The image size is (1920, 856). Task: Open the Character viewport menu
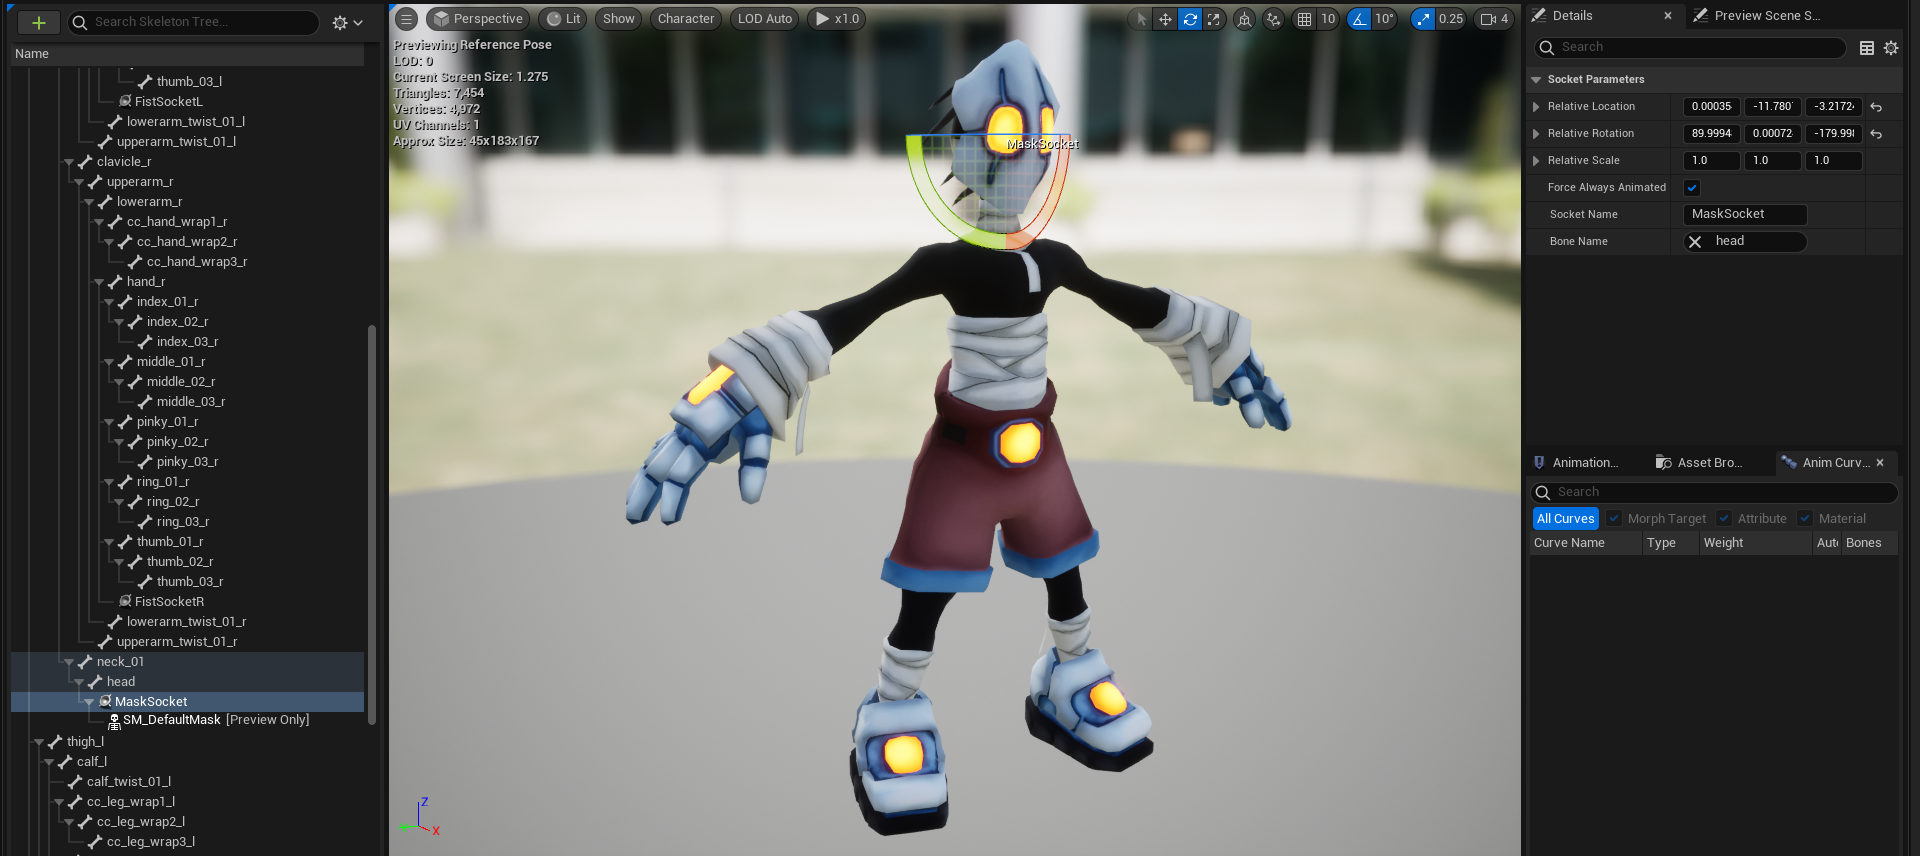click(x=685, y=19)
